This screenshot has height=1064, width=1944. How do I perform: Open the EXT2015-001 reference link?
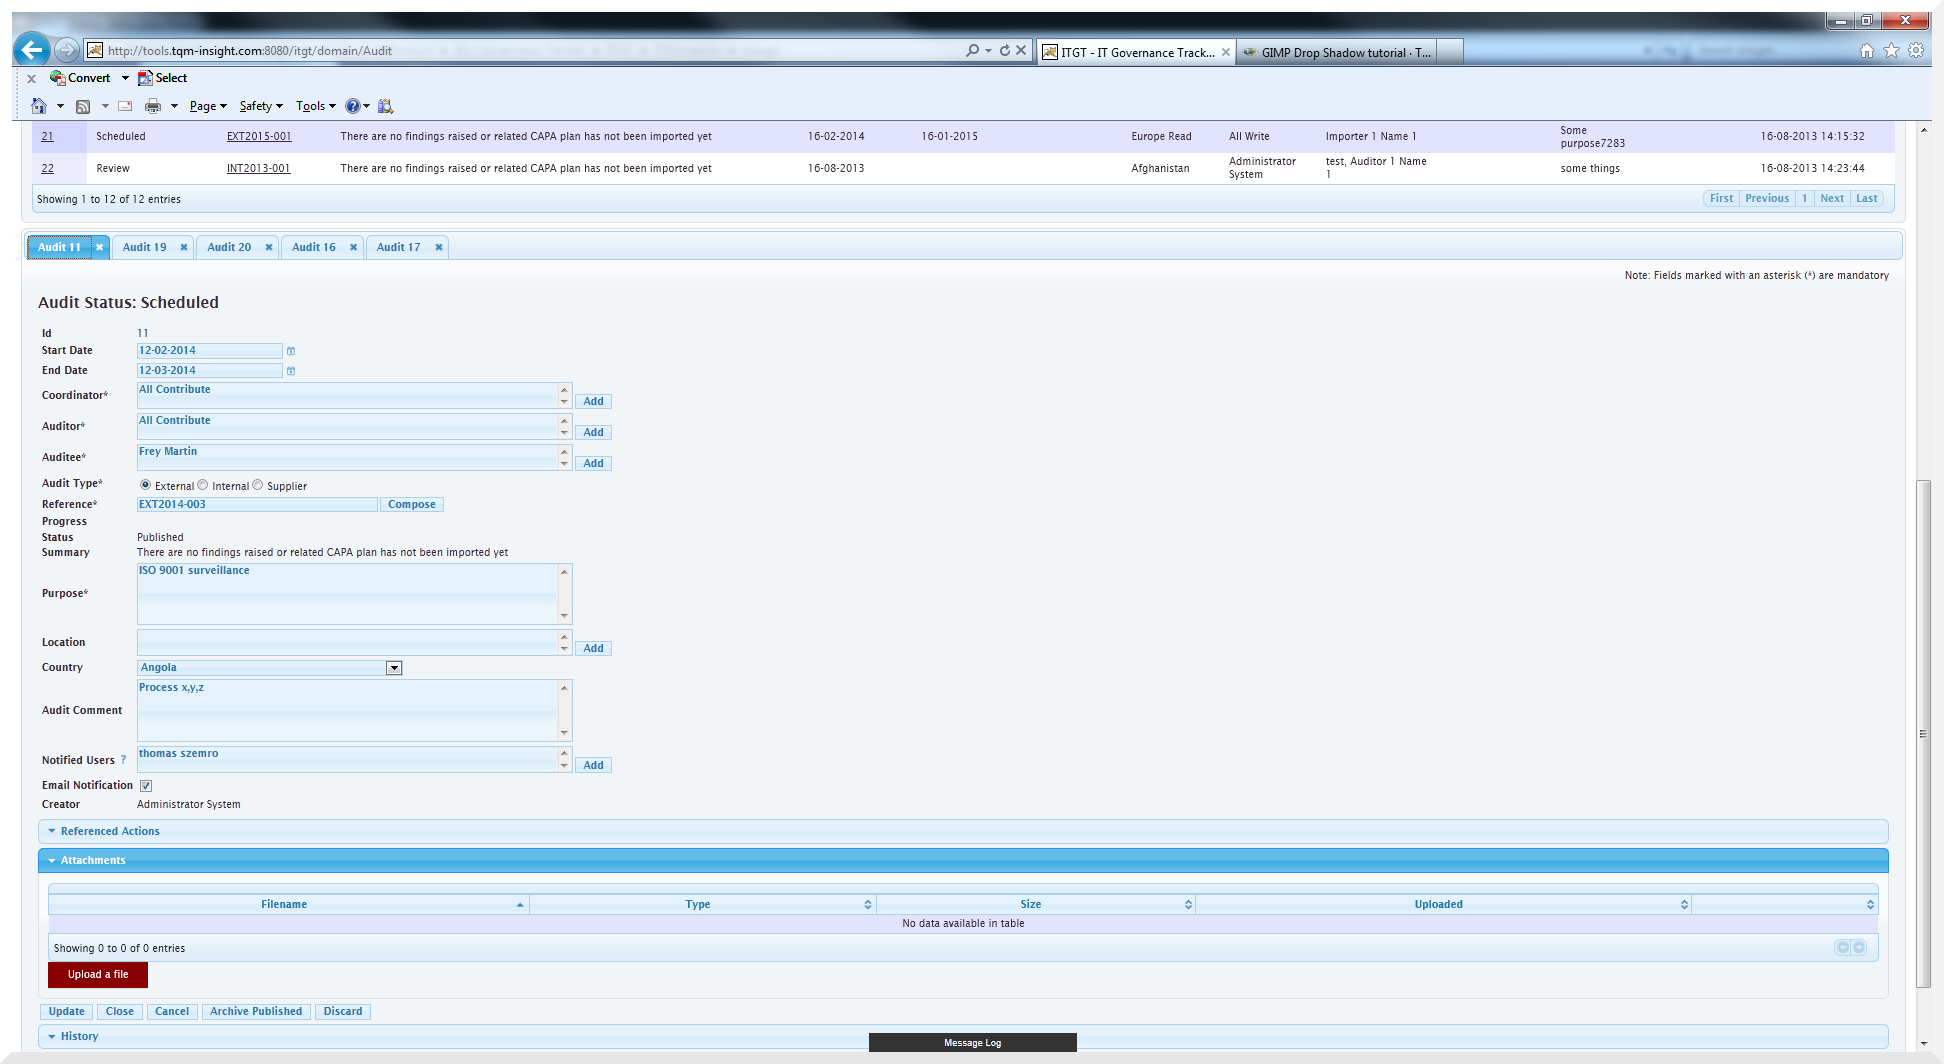[259, 136]
